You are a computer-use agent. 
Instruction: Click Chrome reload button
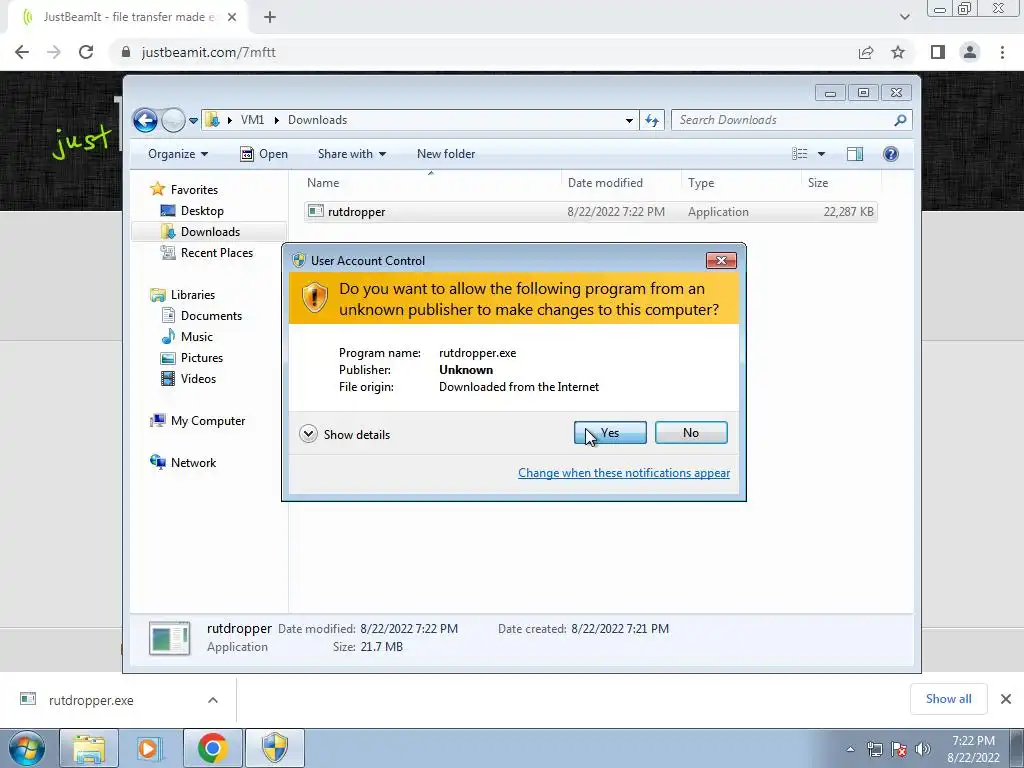(86, 52)
